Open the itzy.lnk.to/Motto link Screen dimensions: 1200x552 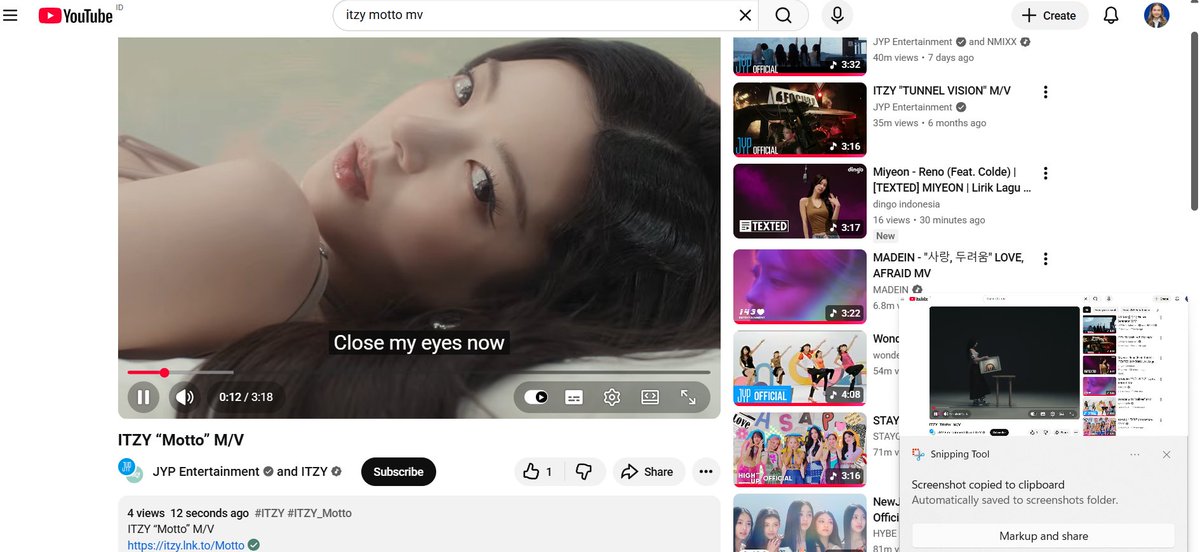point(186,545)
